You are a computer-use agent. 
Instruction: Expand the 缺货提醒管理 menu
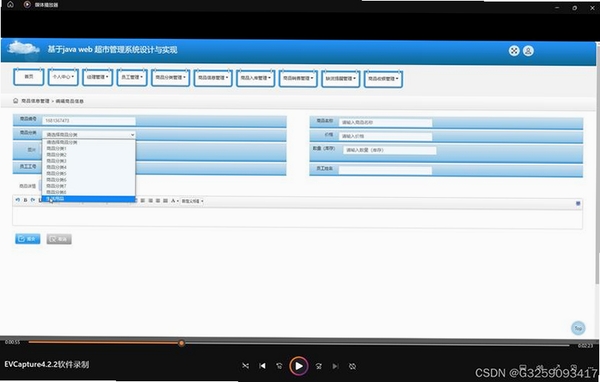coord(340,78)
